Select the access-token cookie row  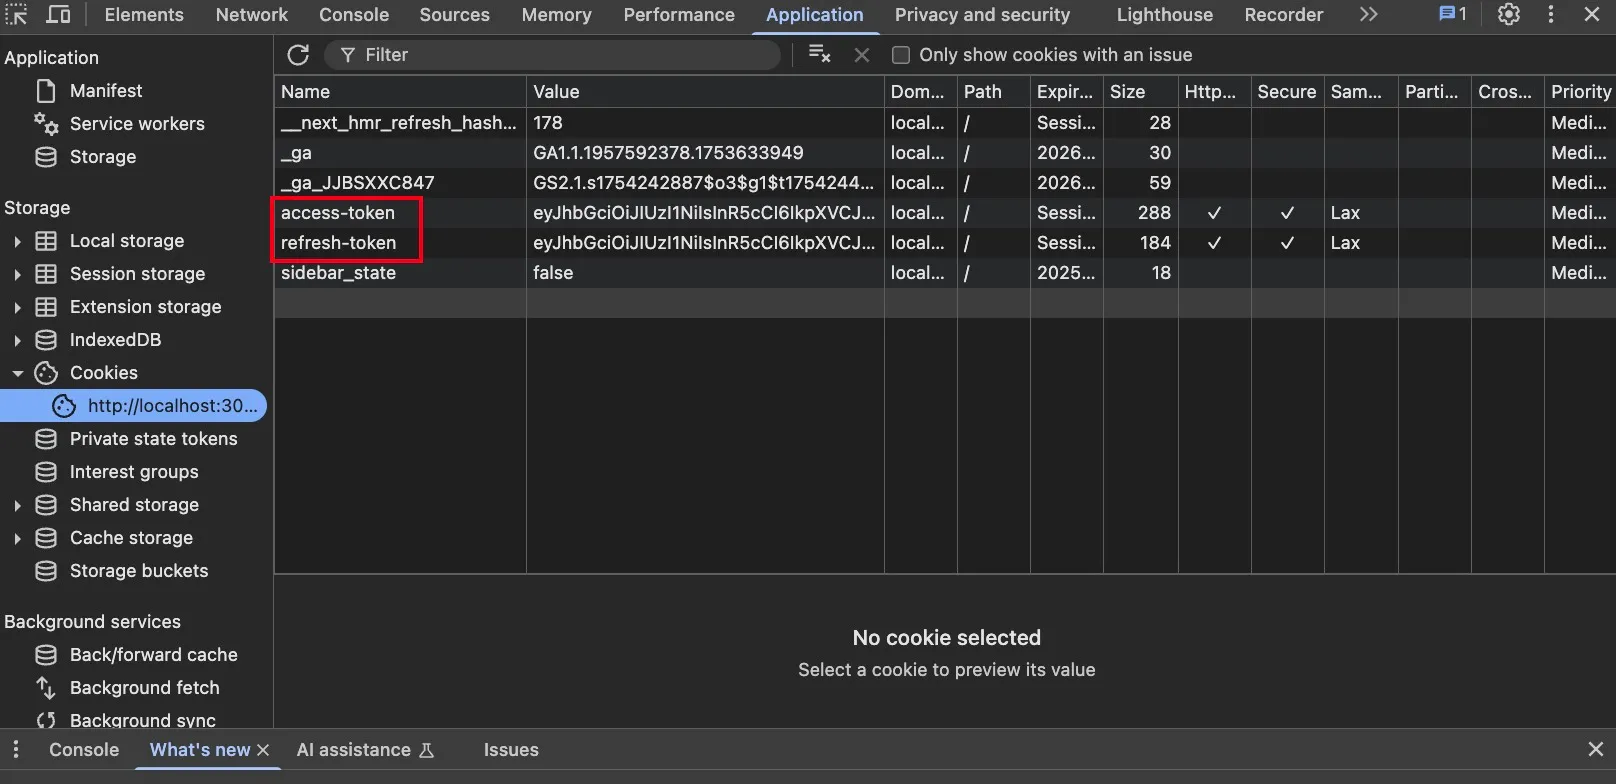[338, 213]
